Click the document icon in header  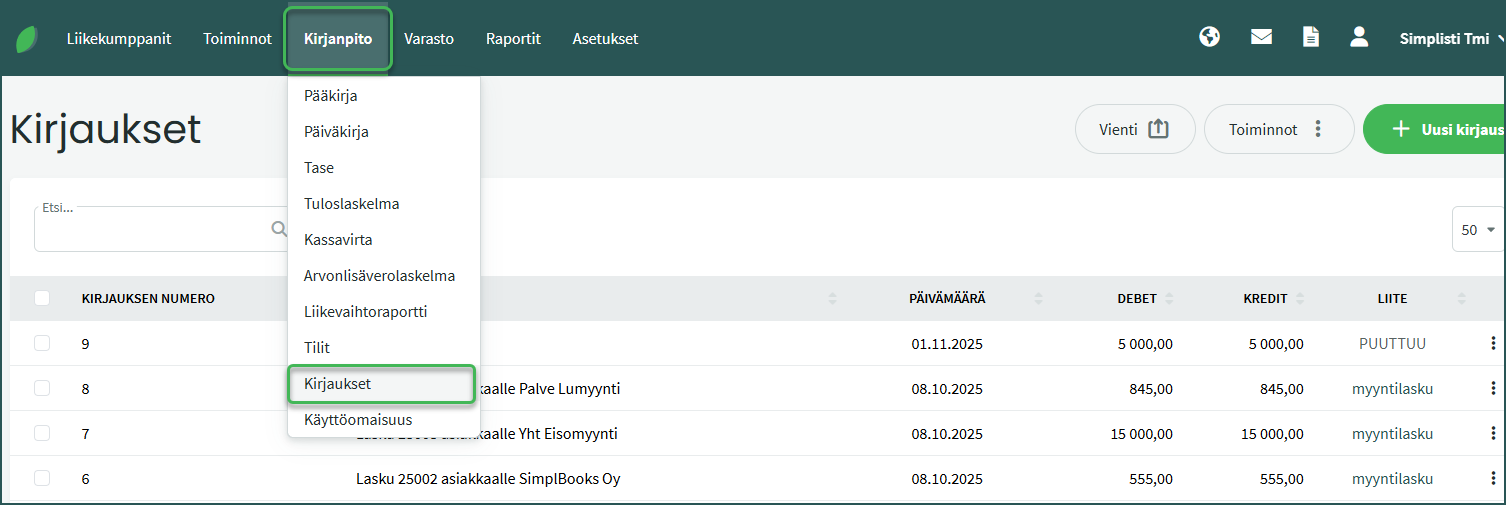point(1310,38)
